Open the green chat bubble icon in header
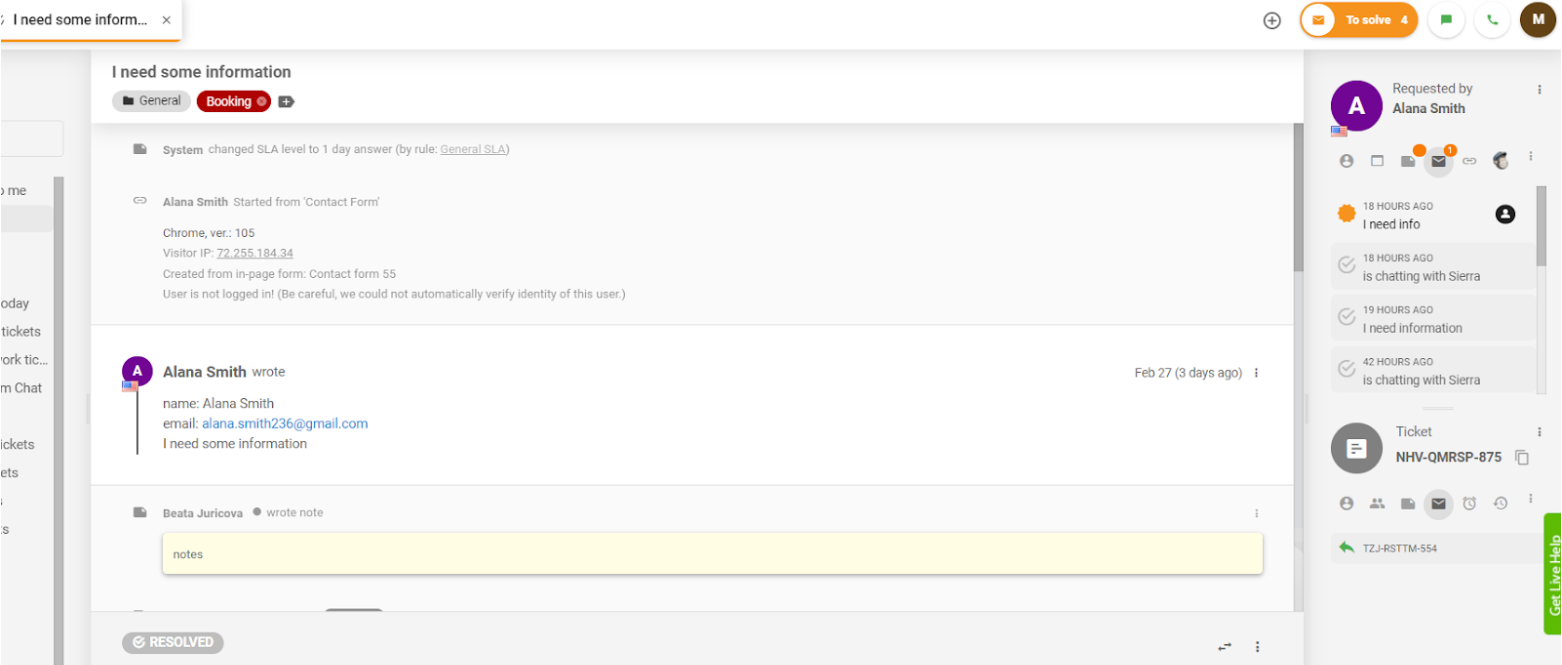Screen dimensions: 1562x665 1446,20
